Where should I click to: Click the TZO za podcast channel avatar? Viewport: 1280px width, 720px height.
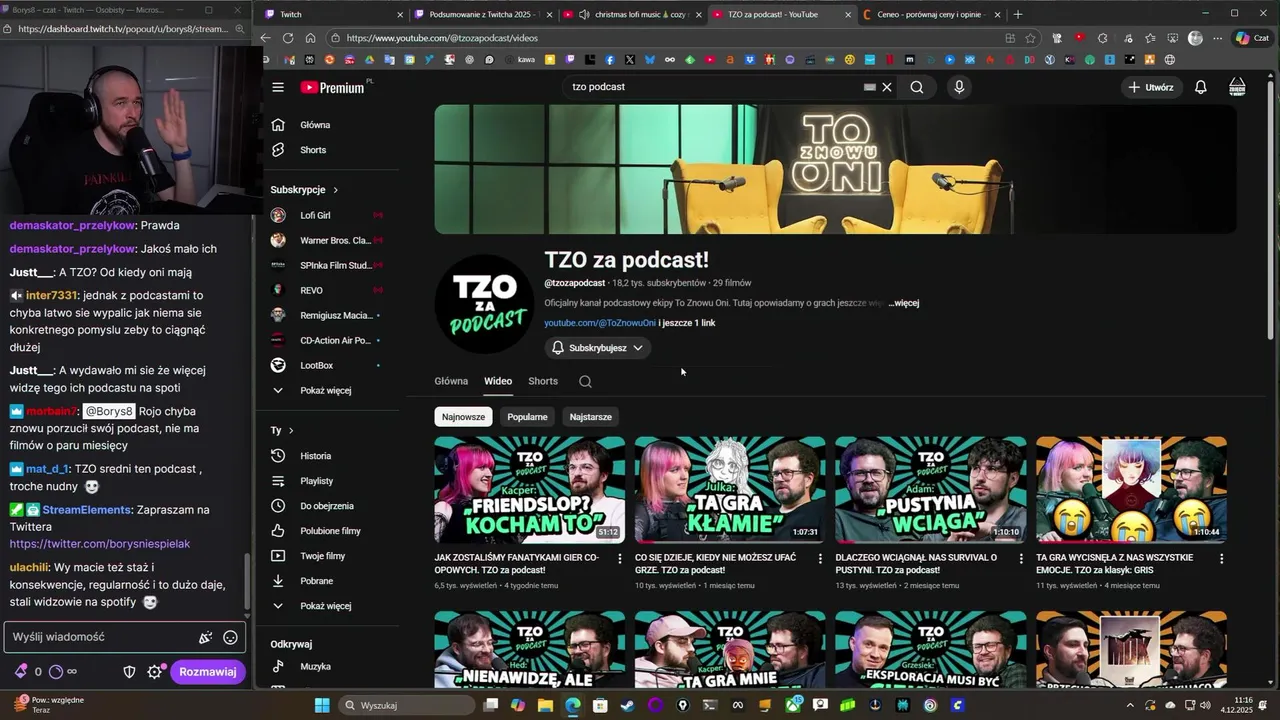[484, 304]
